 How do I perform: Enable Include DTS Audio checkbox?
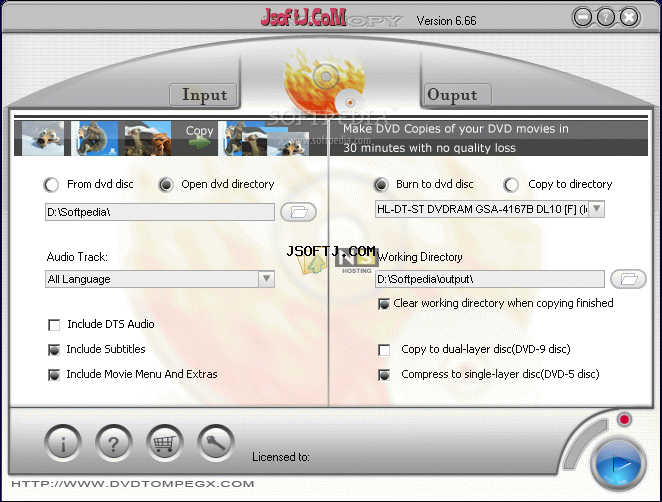[54, 325]
